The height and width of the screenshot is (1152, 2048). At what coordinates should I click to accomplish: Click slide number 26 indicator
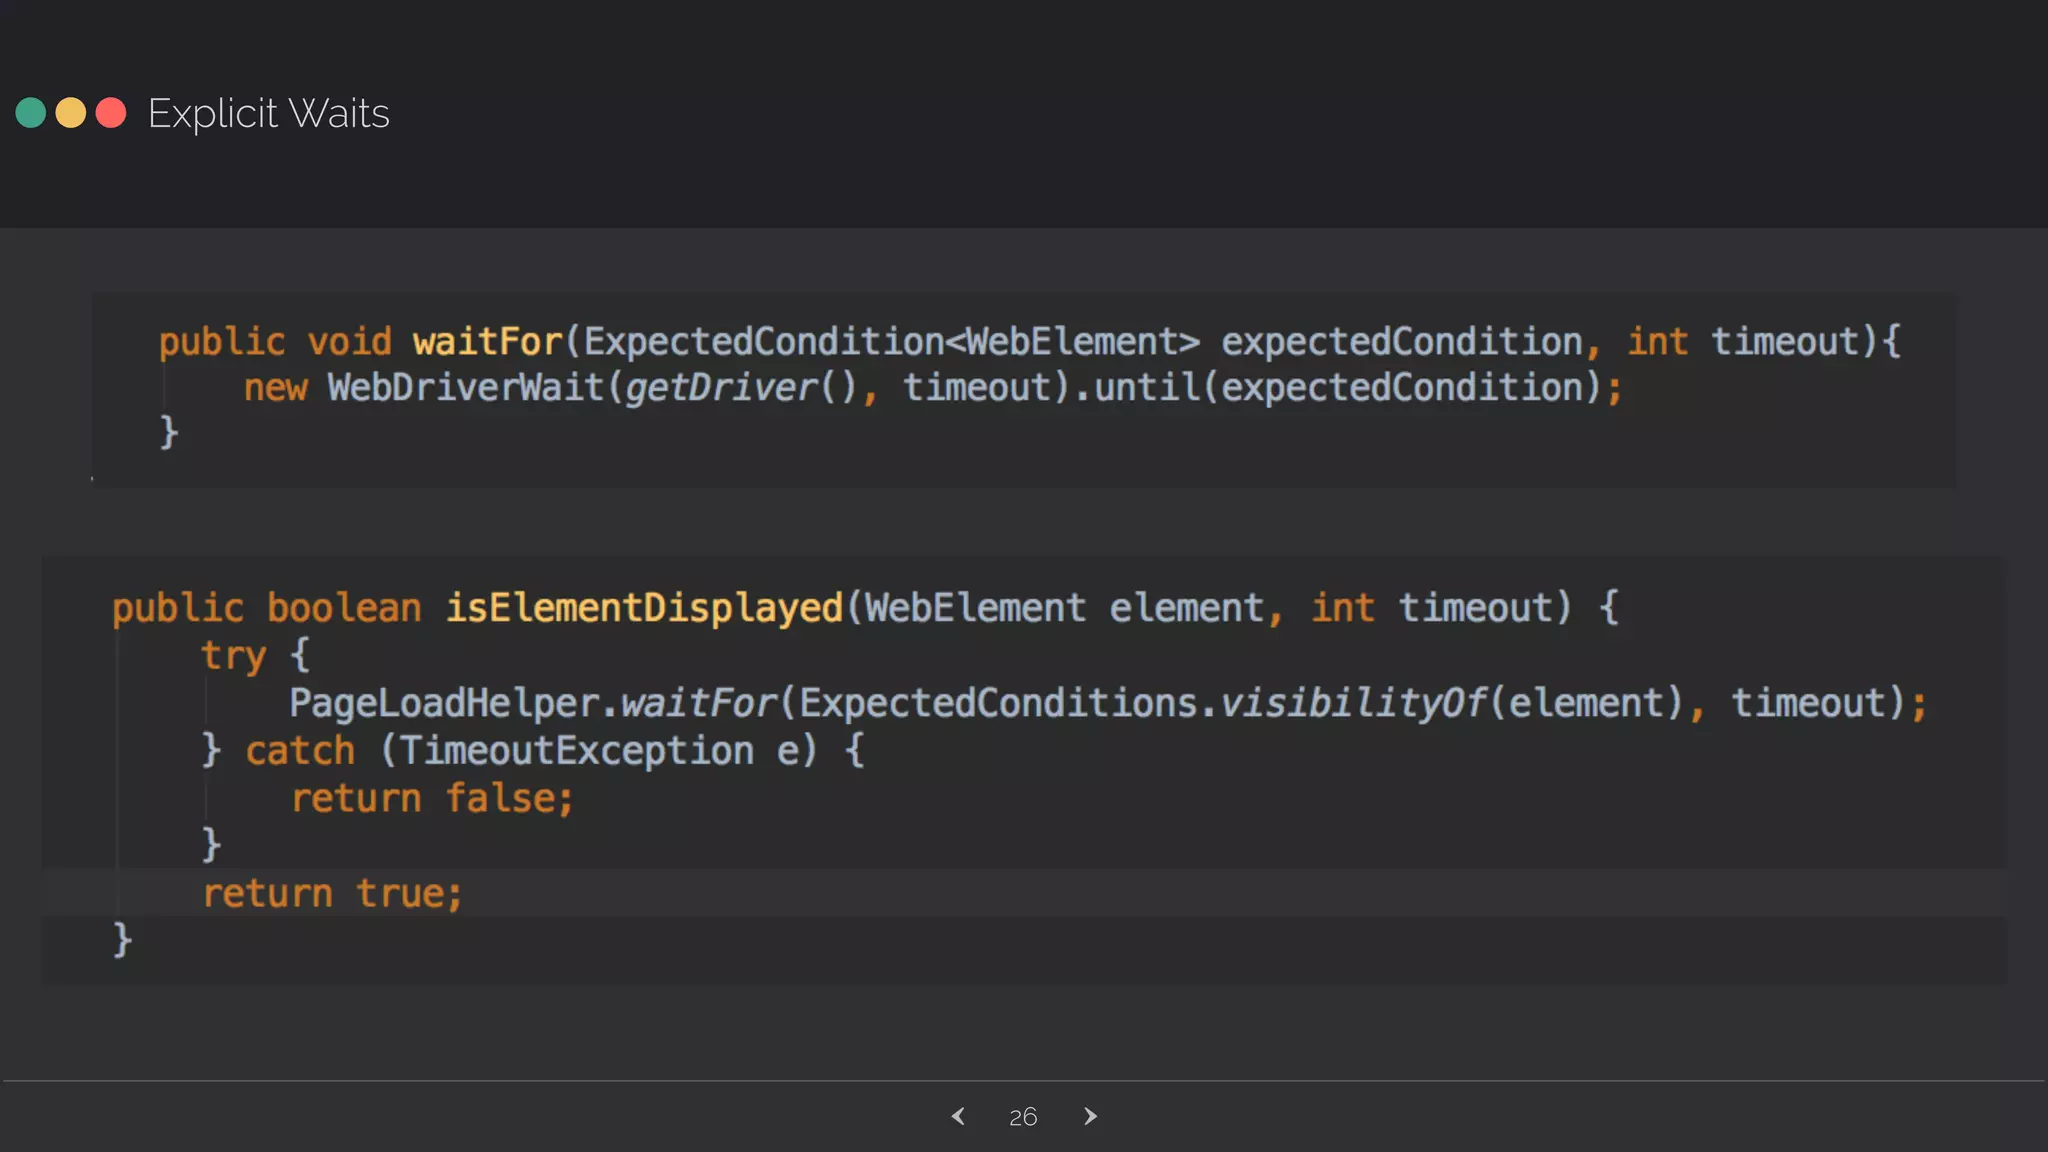click(1023, 1117)
